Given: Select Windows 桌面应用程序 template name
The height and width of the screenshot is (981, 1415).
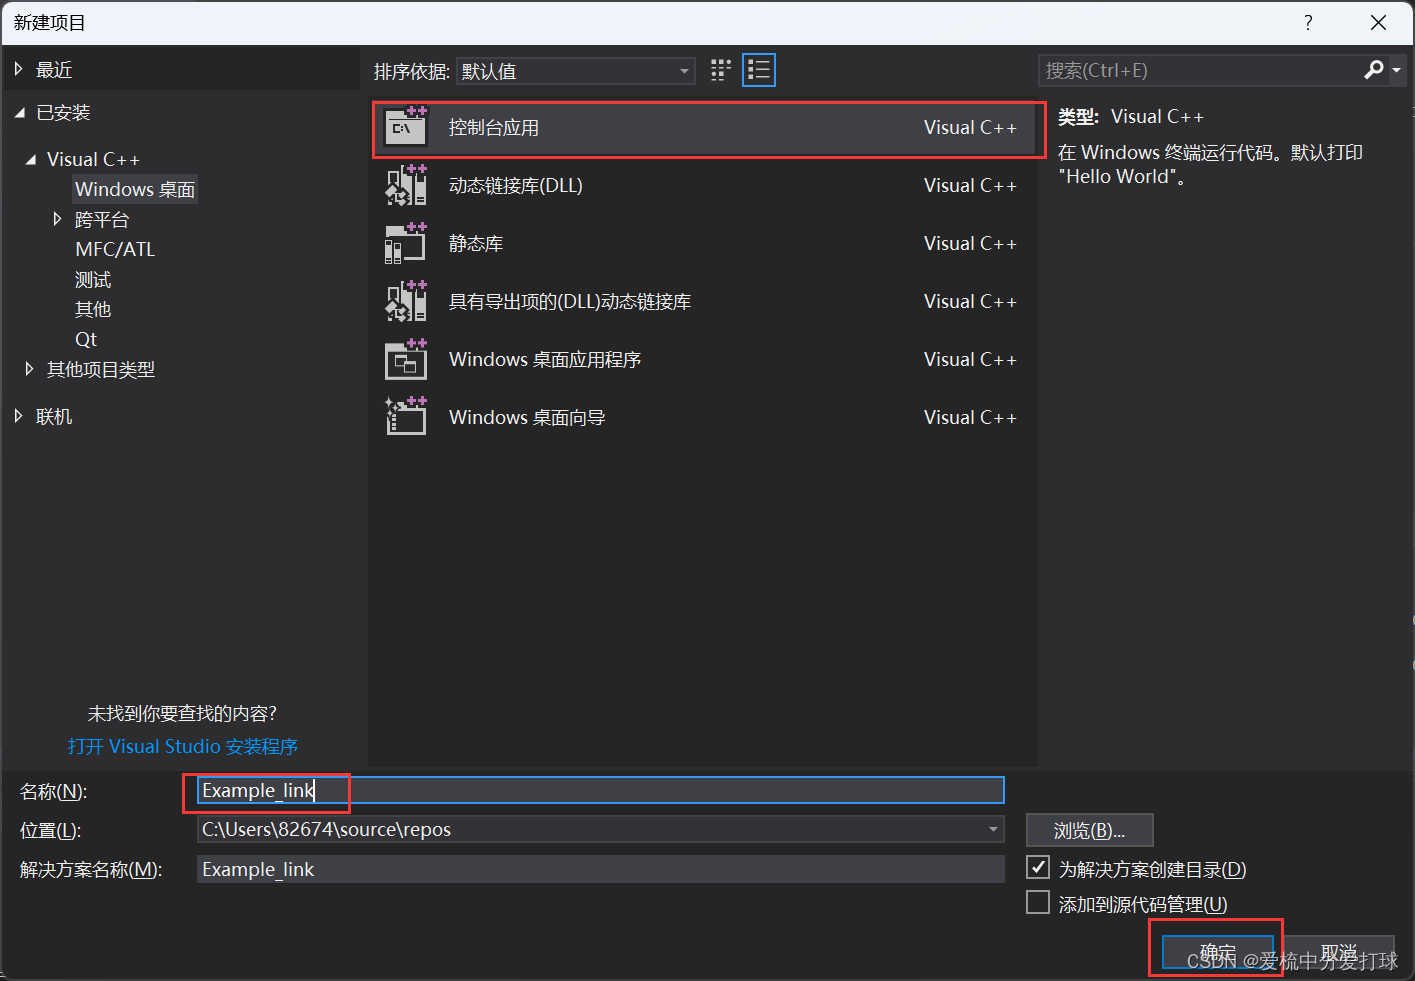Looking at the screenshot, I should coord(545,359).
